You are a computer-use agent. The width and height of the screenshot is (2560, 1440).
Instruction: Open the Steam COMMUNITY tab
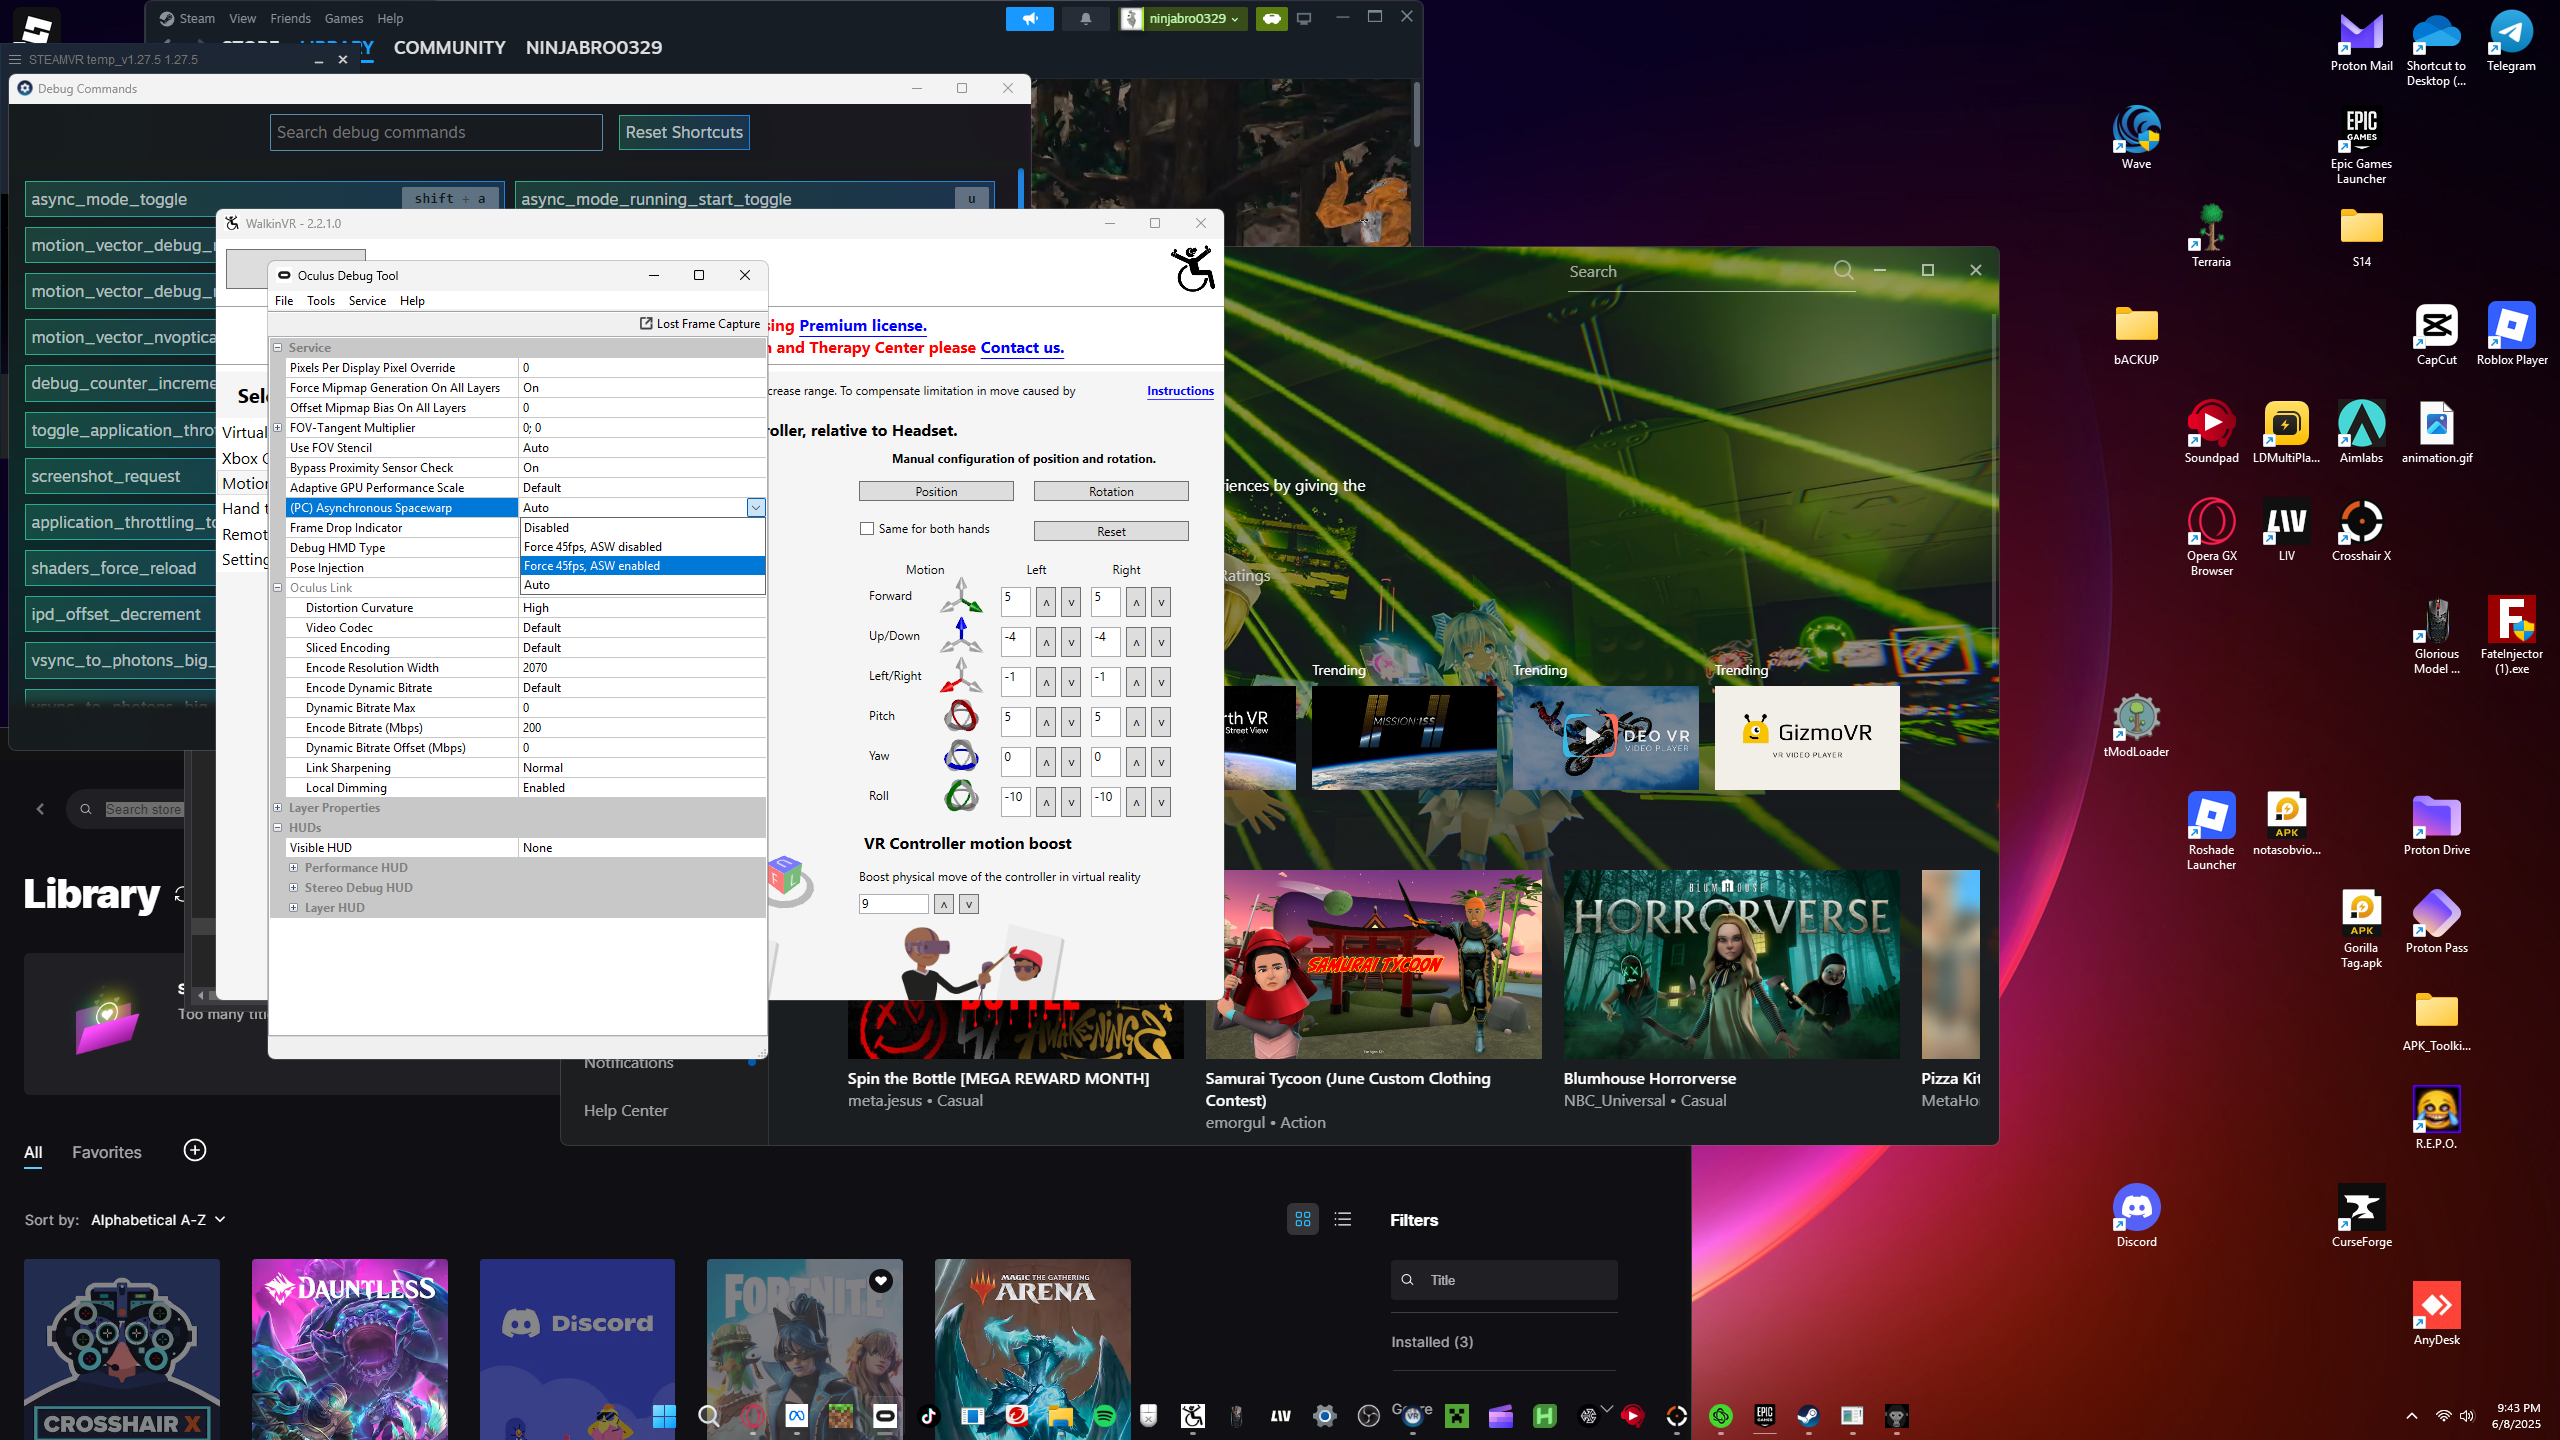[449, 48]
